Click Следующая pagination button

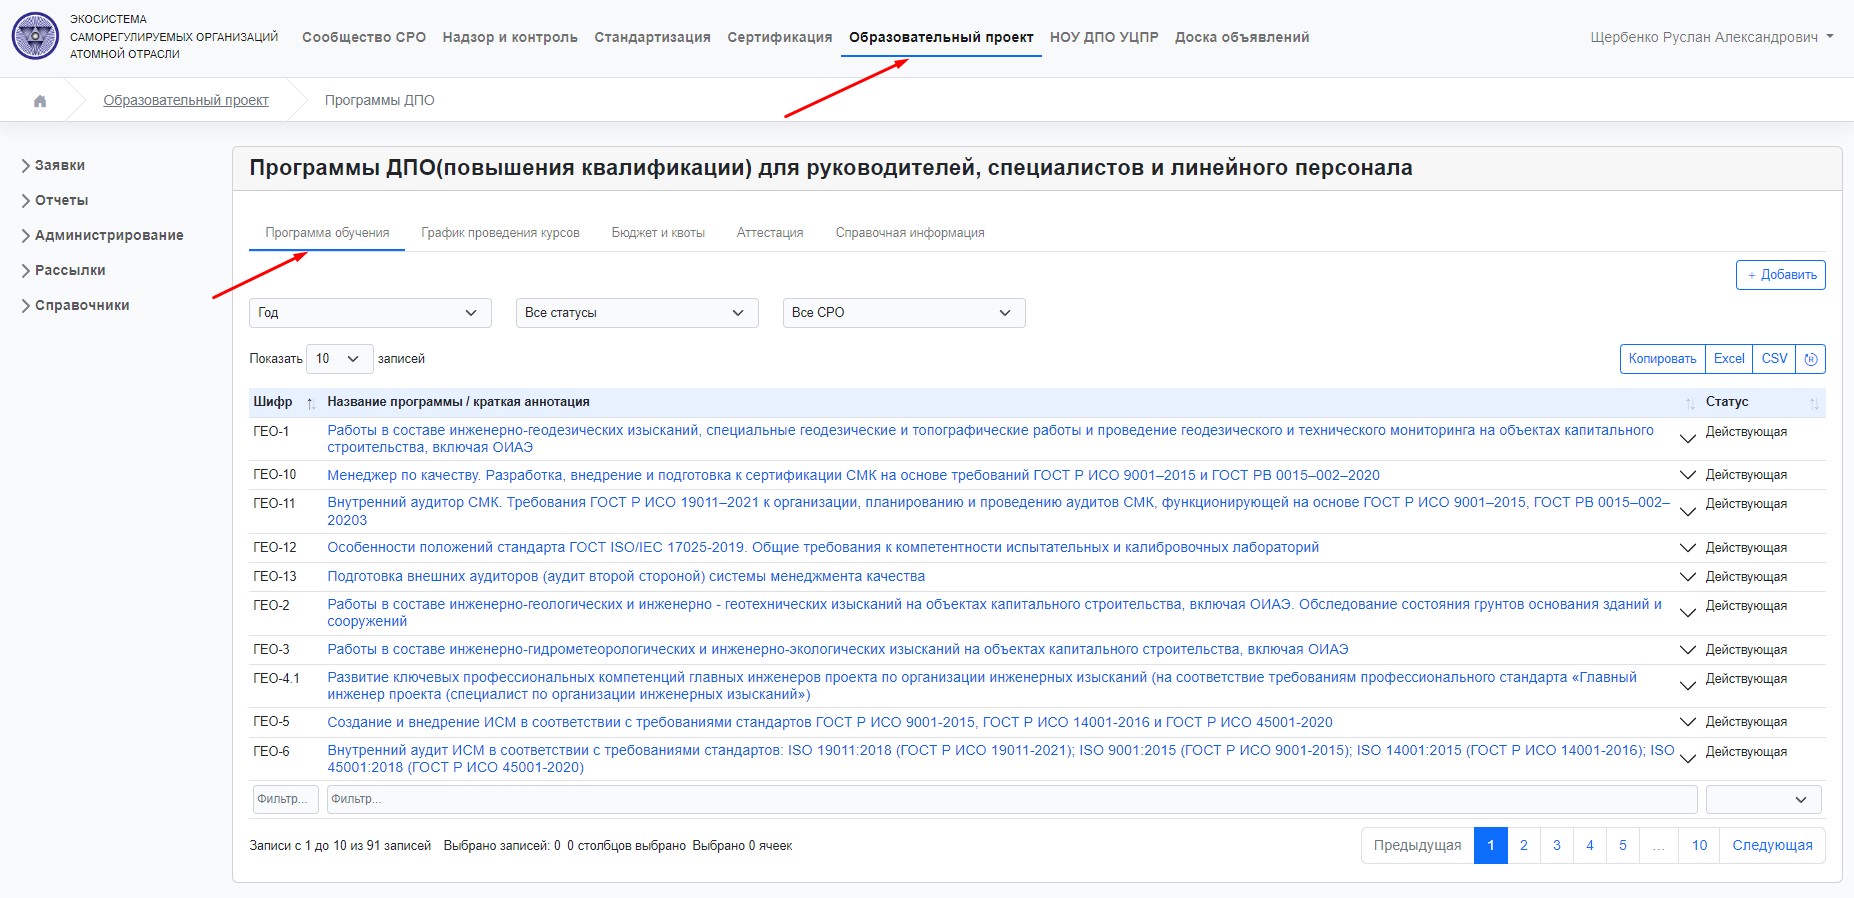(x=1772, y=846)
